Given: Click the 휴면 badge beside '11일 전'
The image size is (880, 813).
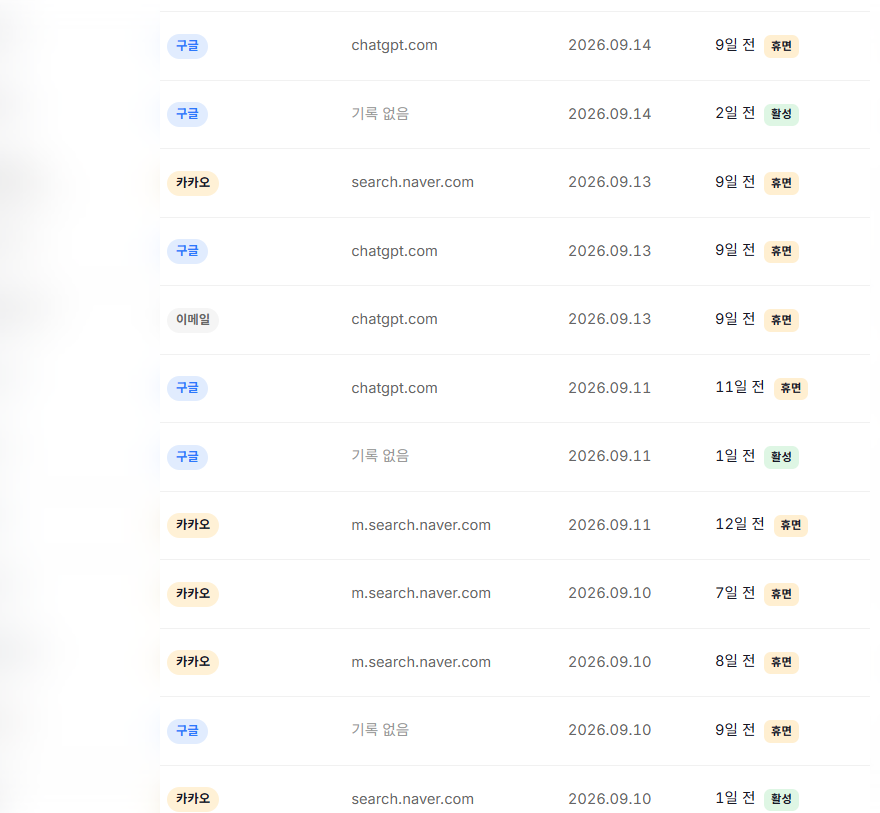Looking at the screenshot, I should 791,388.
